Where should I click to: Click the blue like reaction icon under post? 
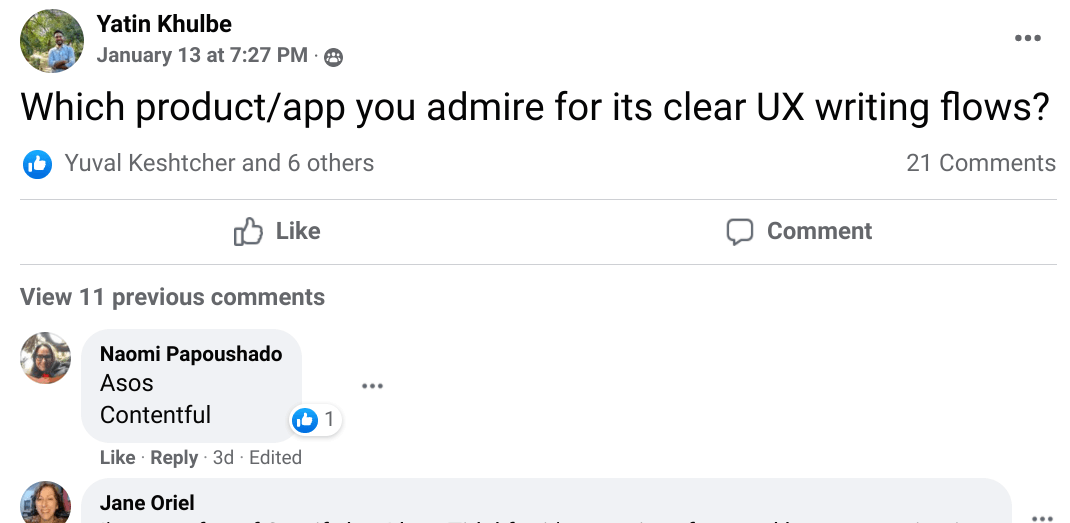click(x=37, y=164)
